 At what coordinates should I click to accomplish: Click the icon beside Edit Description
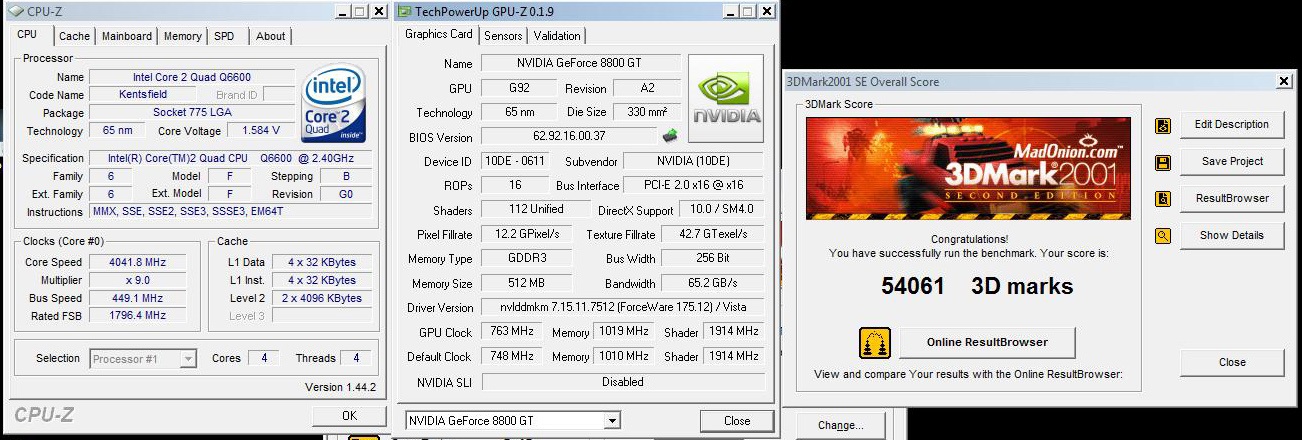coord(1163,125)
